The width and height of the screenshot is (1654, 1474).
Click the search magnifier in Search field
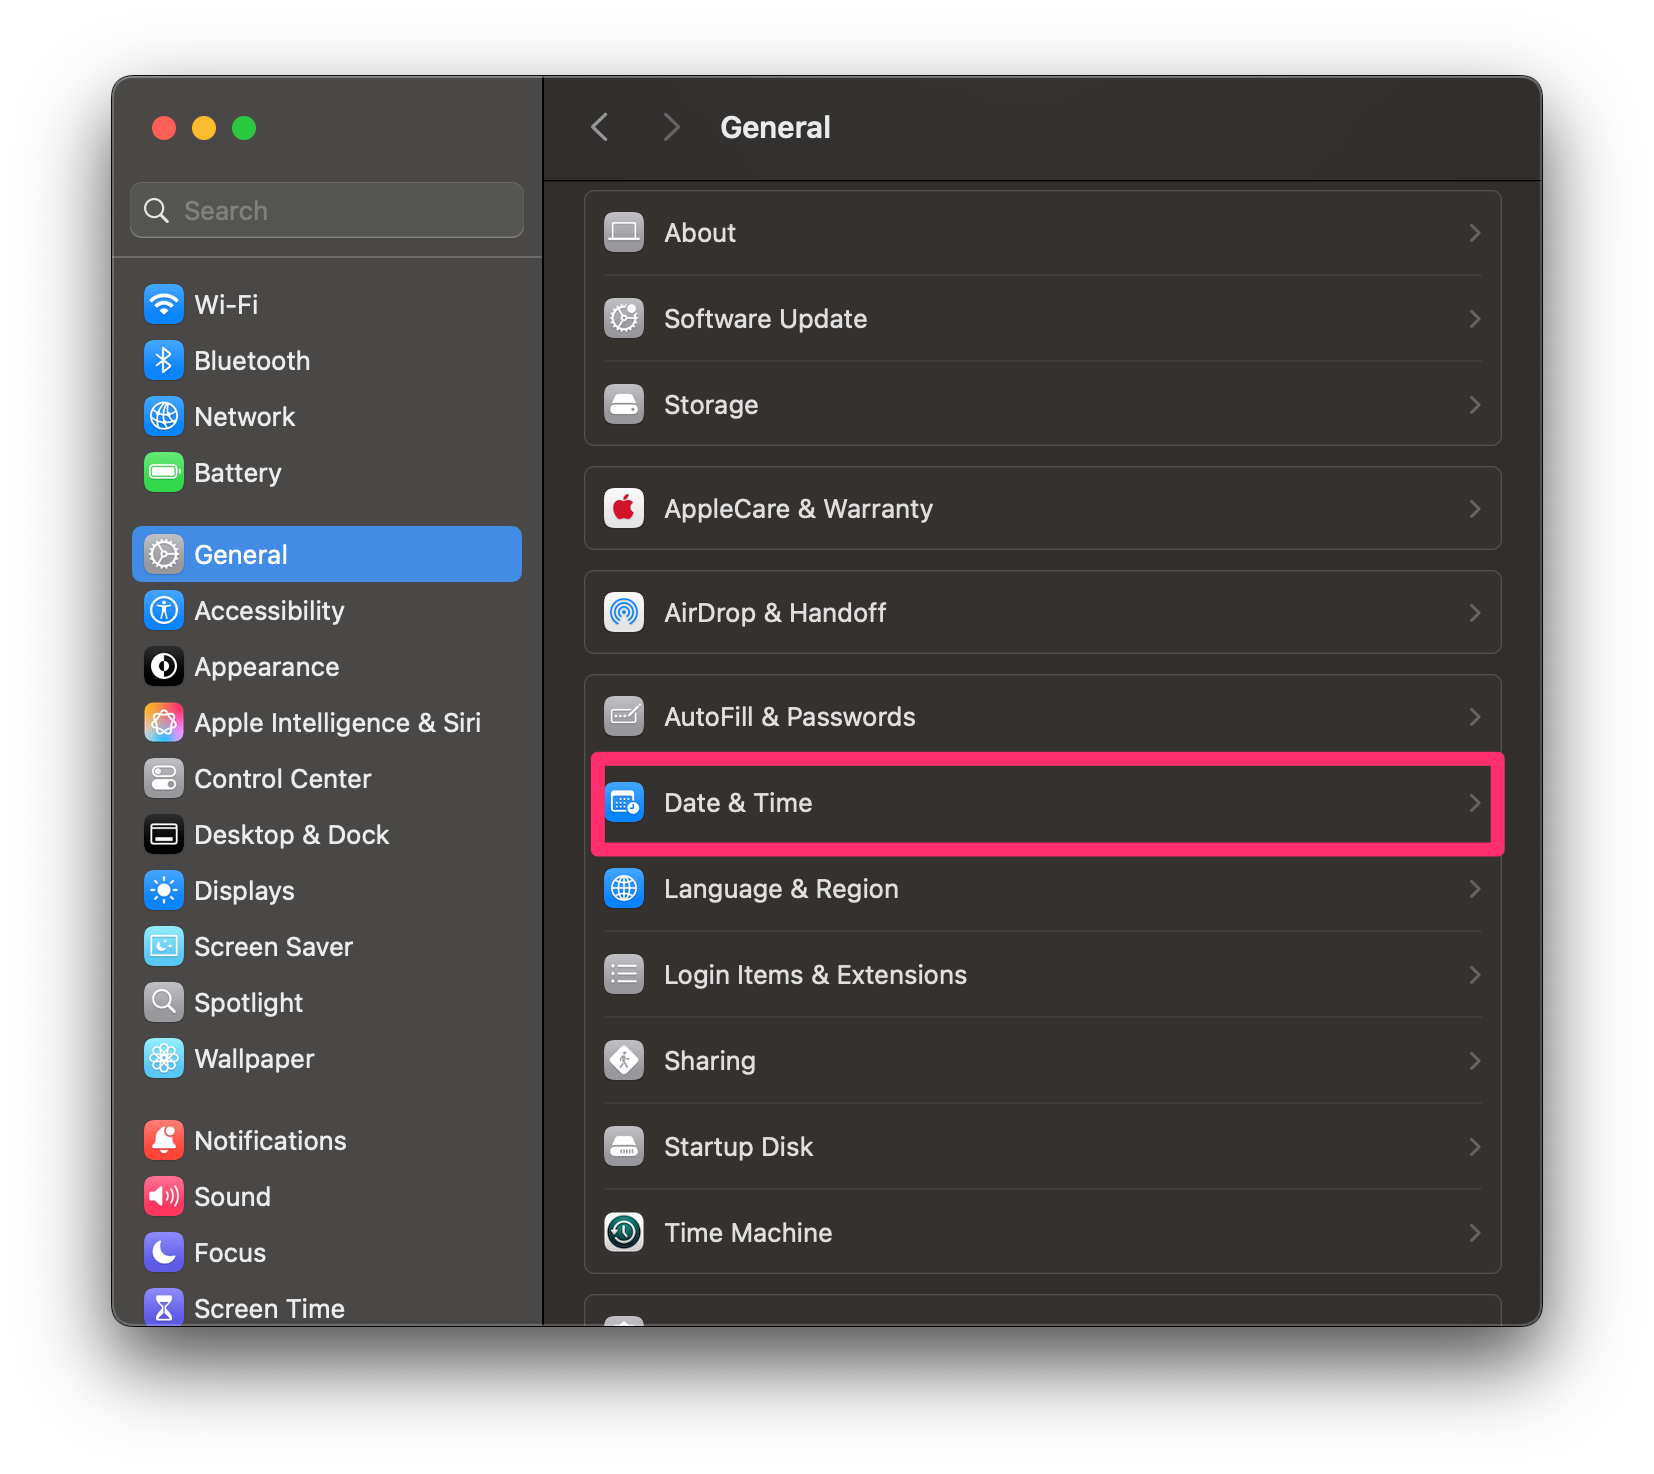click(157, 210)
